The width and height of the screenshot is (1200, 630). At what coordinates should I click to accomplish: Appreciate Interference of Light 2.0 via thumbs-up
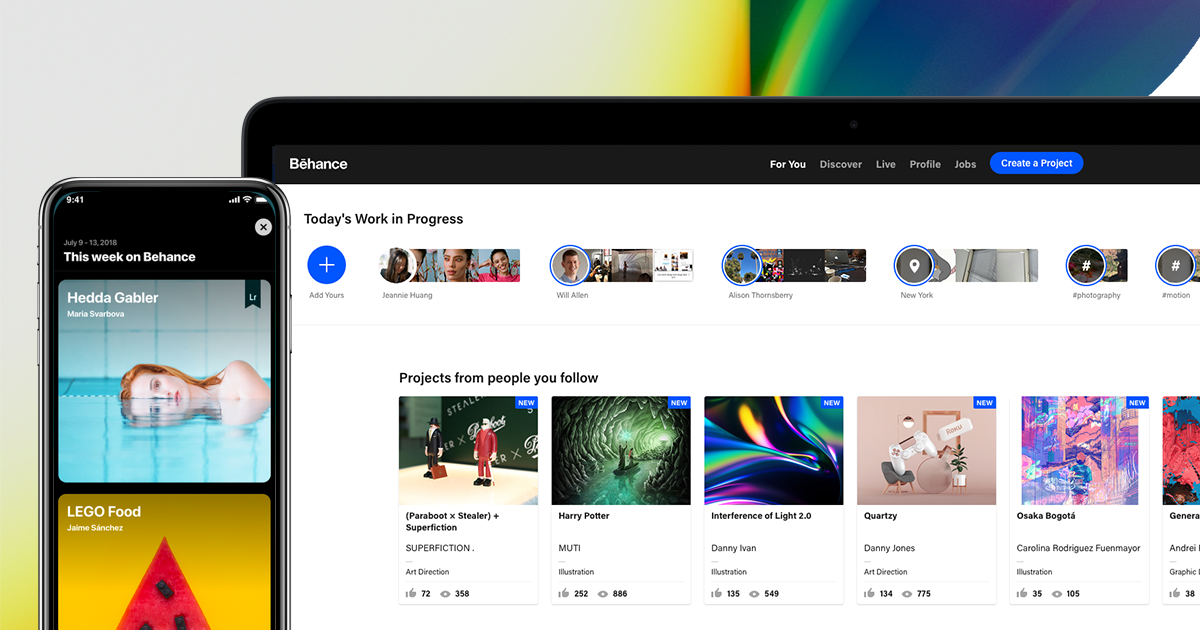717,593
